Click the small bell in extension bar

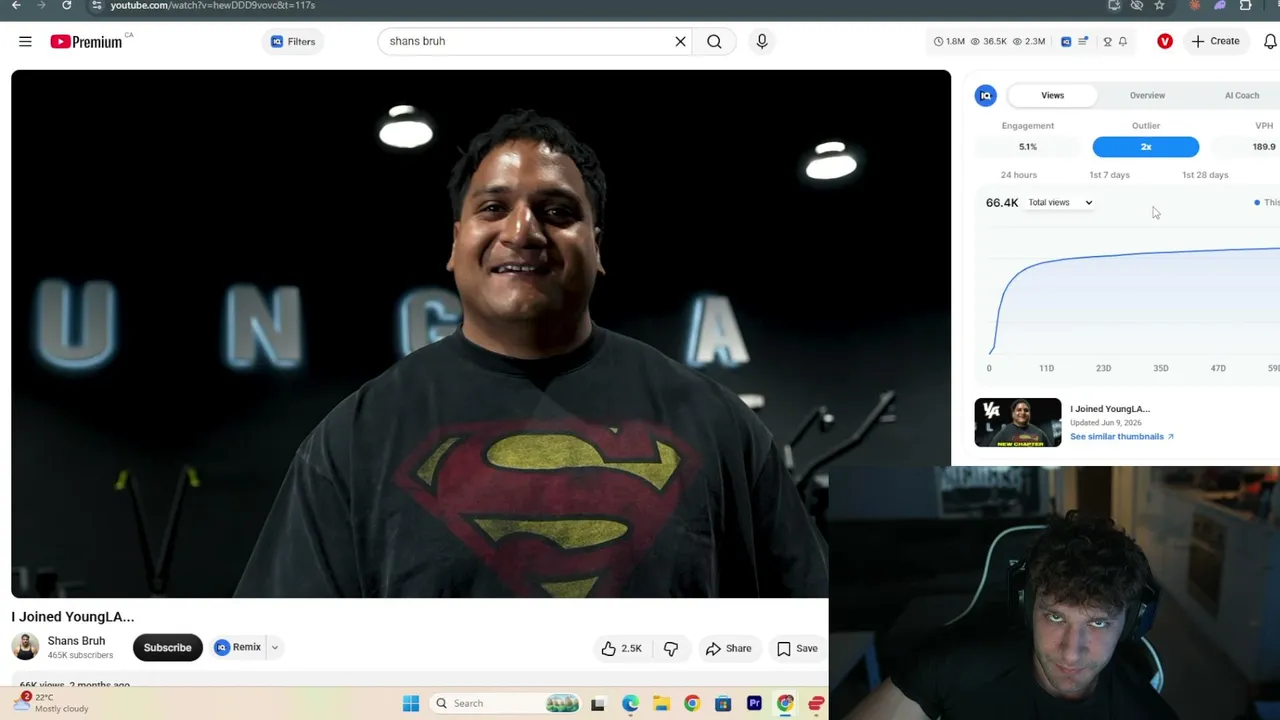click(1123, 42)
